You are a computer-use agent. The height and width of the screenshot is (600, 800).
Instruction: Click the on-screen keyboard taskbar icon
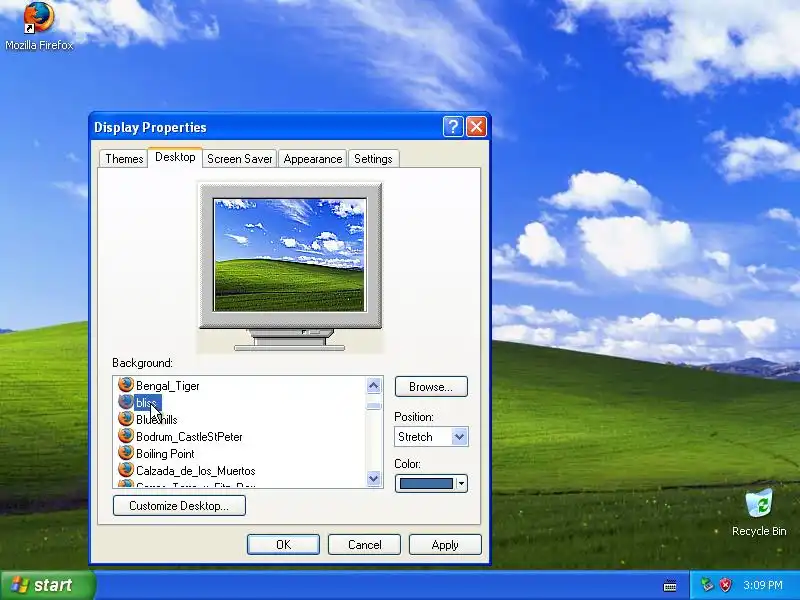point(670,585)
